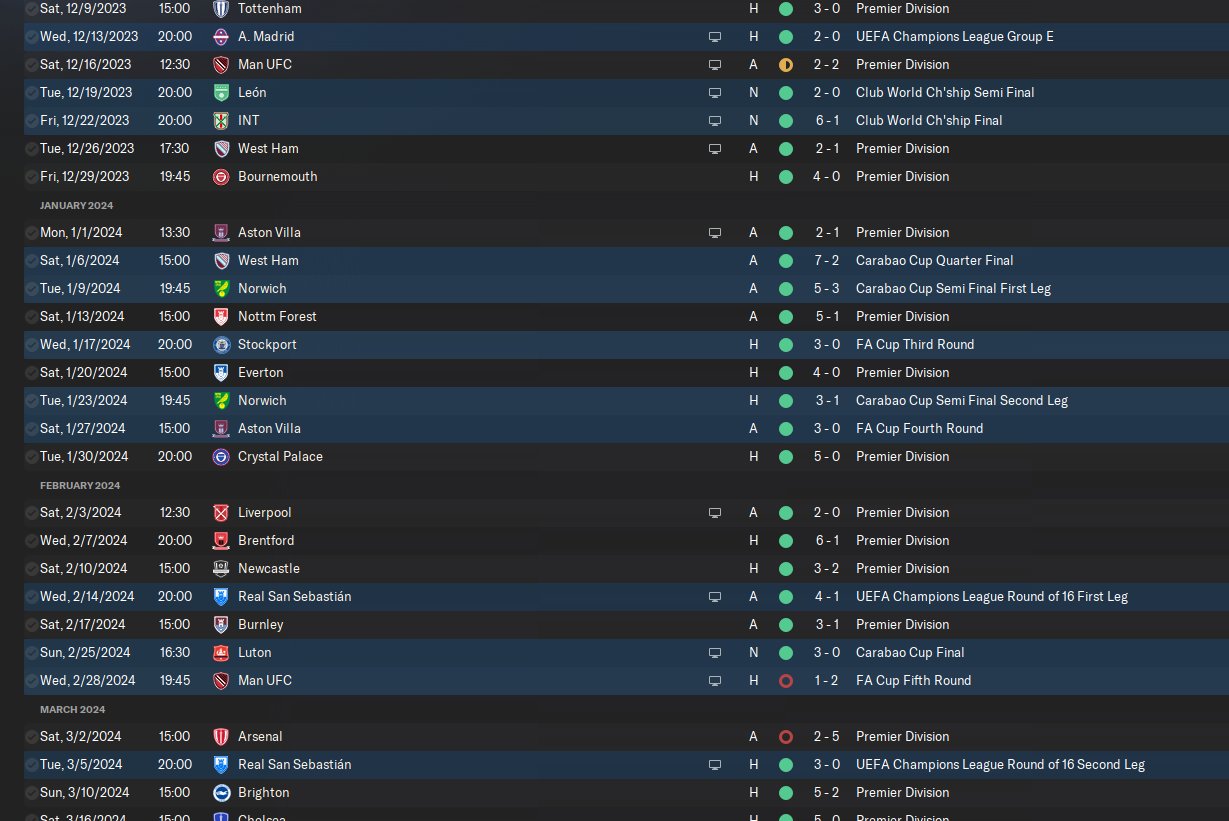Toggle the checkmark beside Brentford fixture
Viewport: 1229px width, 821px height.
point(31,540)
